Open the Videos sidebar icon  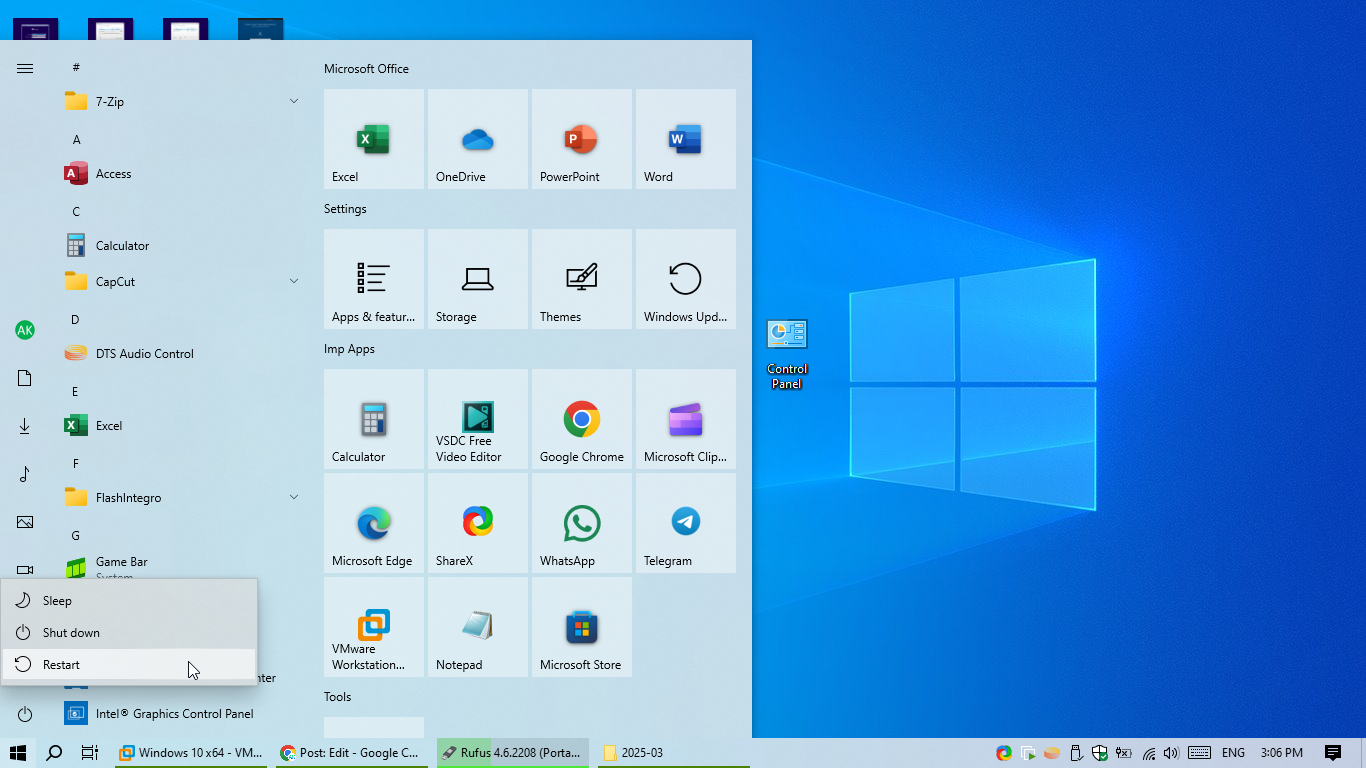tap(25, 569)
